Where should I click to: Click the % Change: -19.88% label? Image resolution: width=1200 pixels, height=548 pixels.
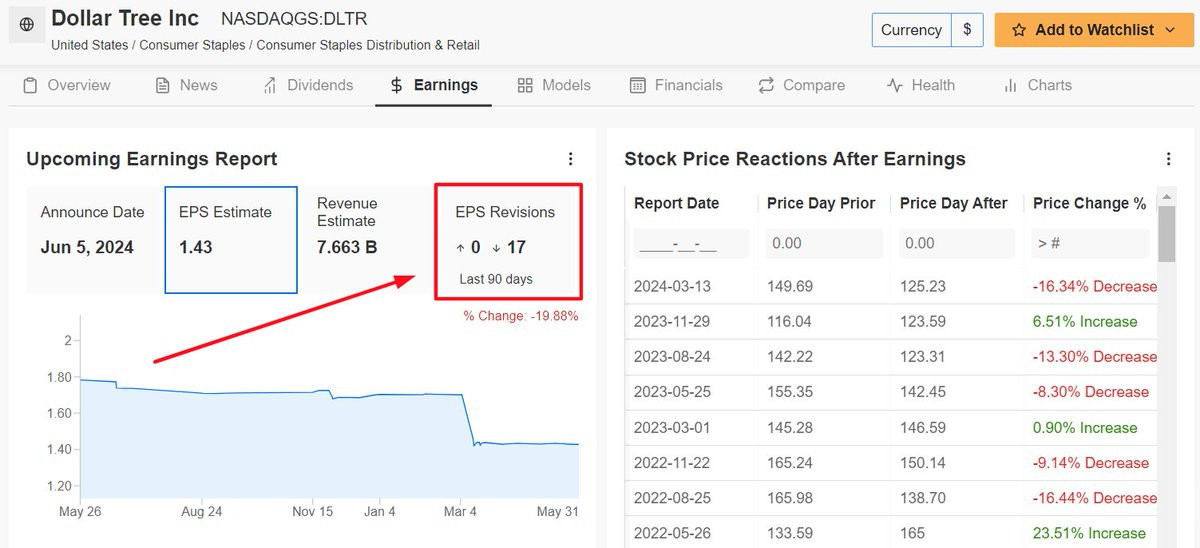click(520, 316)
